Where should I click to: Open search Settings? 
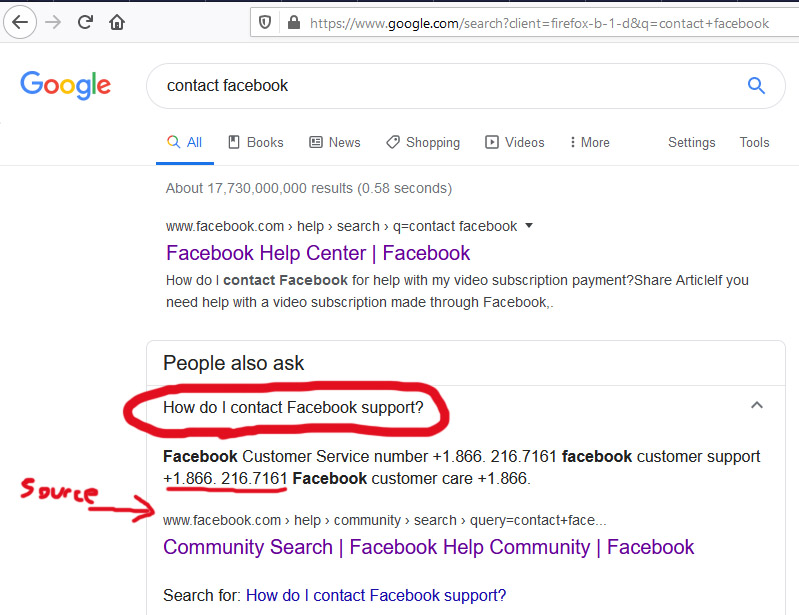[x=691, y=143]
